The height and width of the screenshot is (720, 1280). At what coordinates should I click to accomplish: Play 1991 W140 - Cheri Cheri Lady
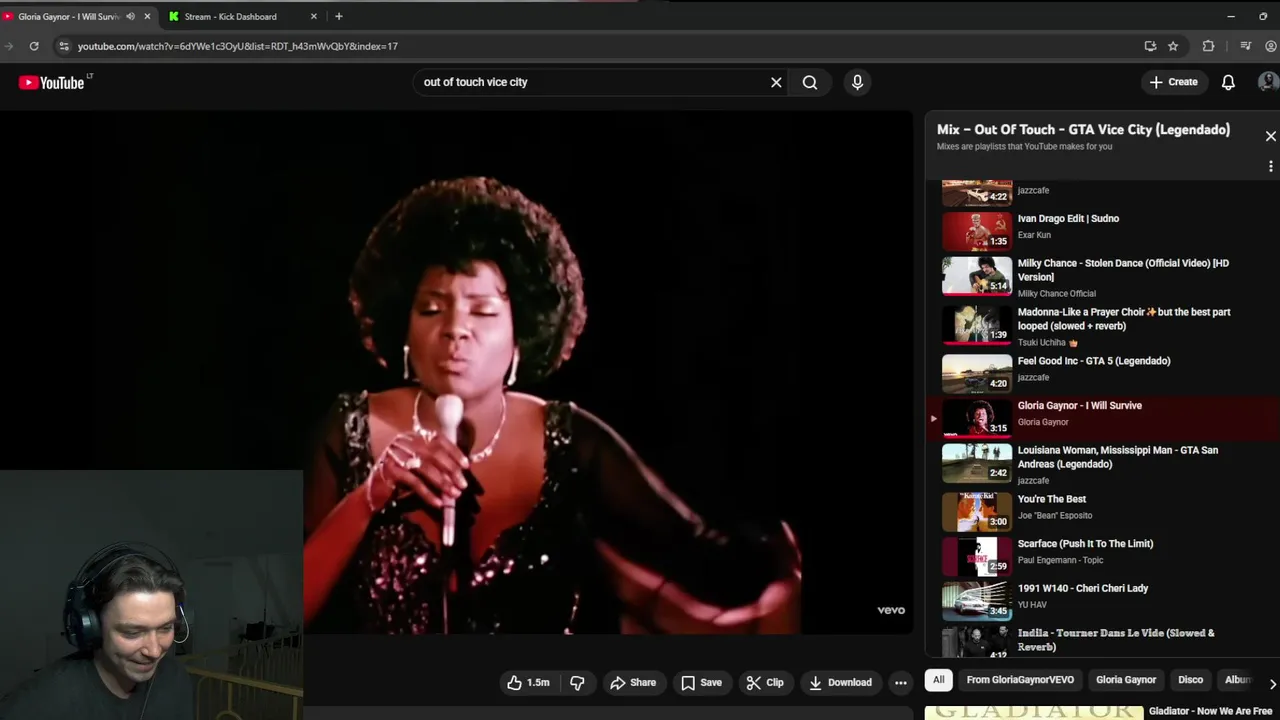click(x=1082, y=588)
